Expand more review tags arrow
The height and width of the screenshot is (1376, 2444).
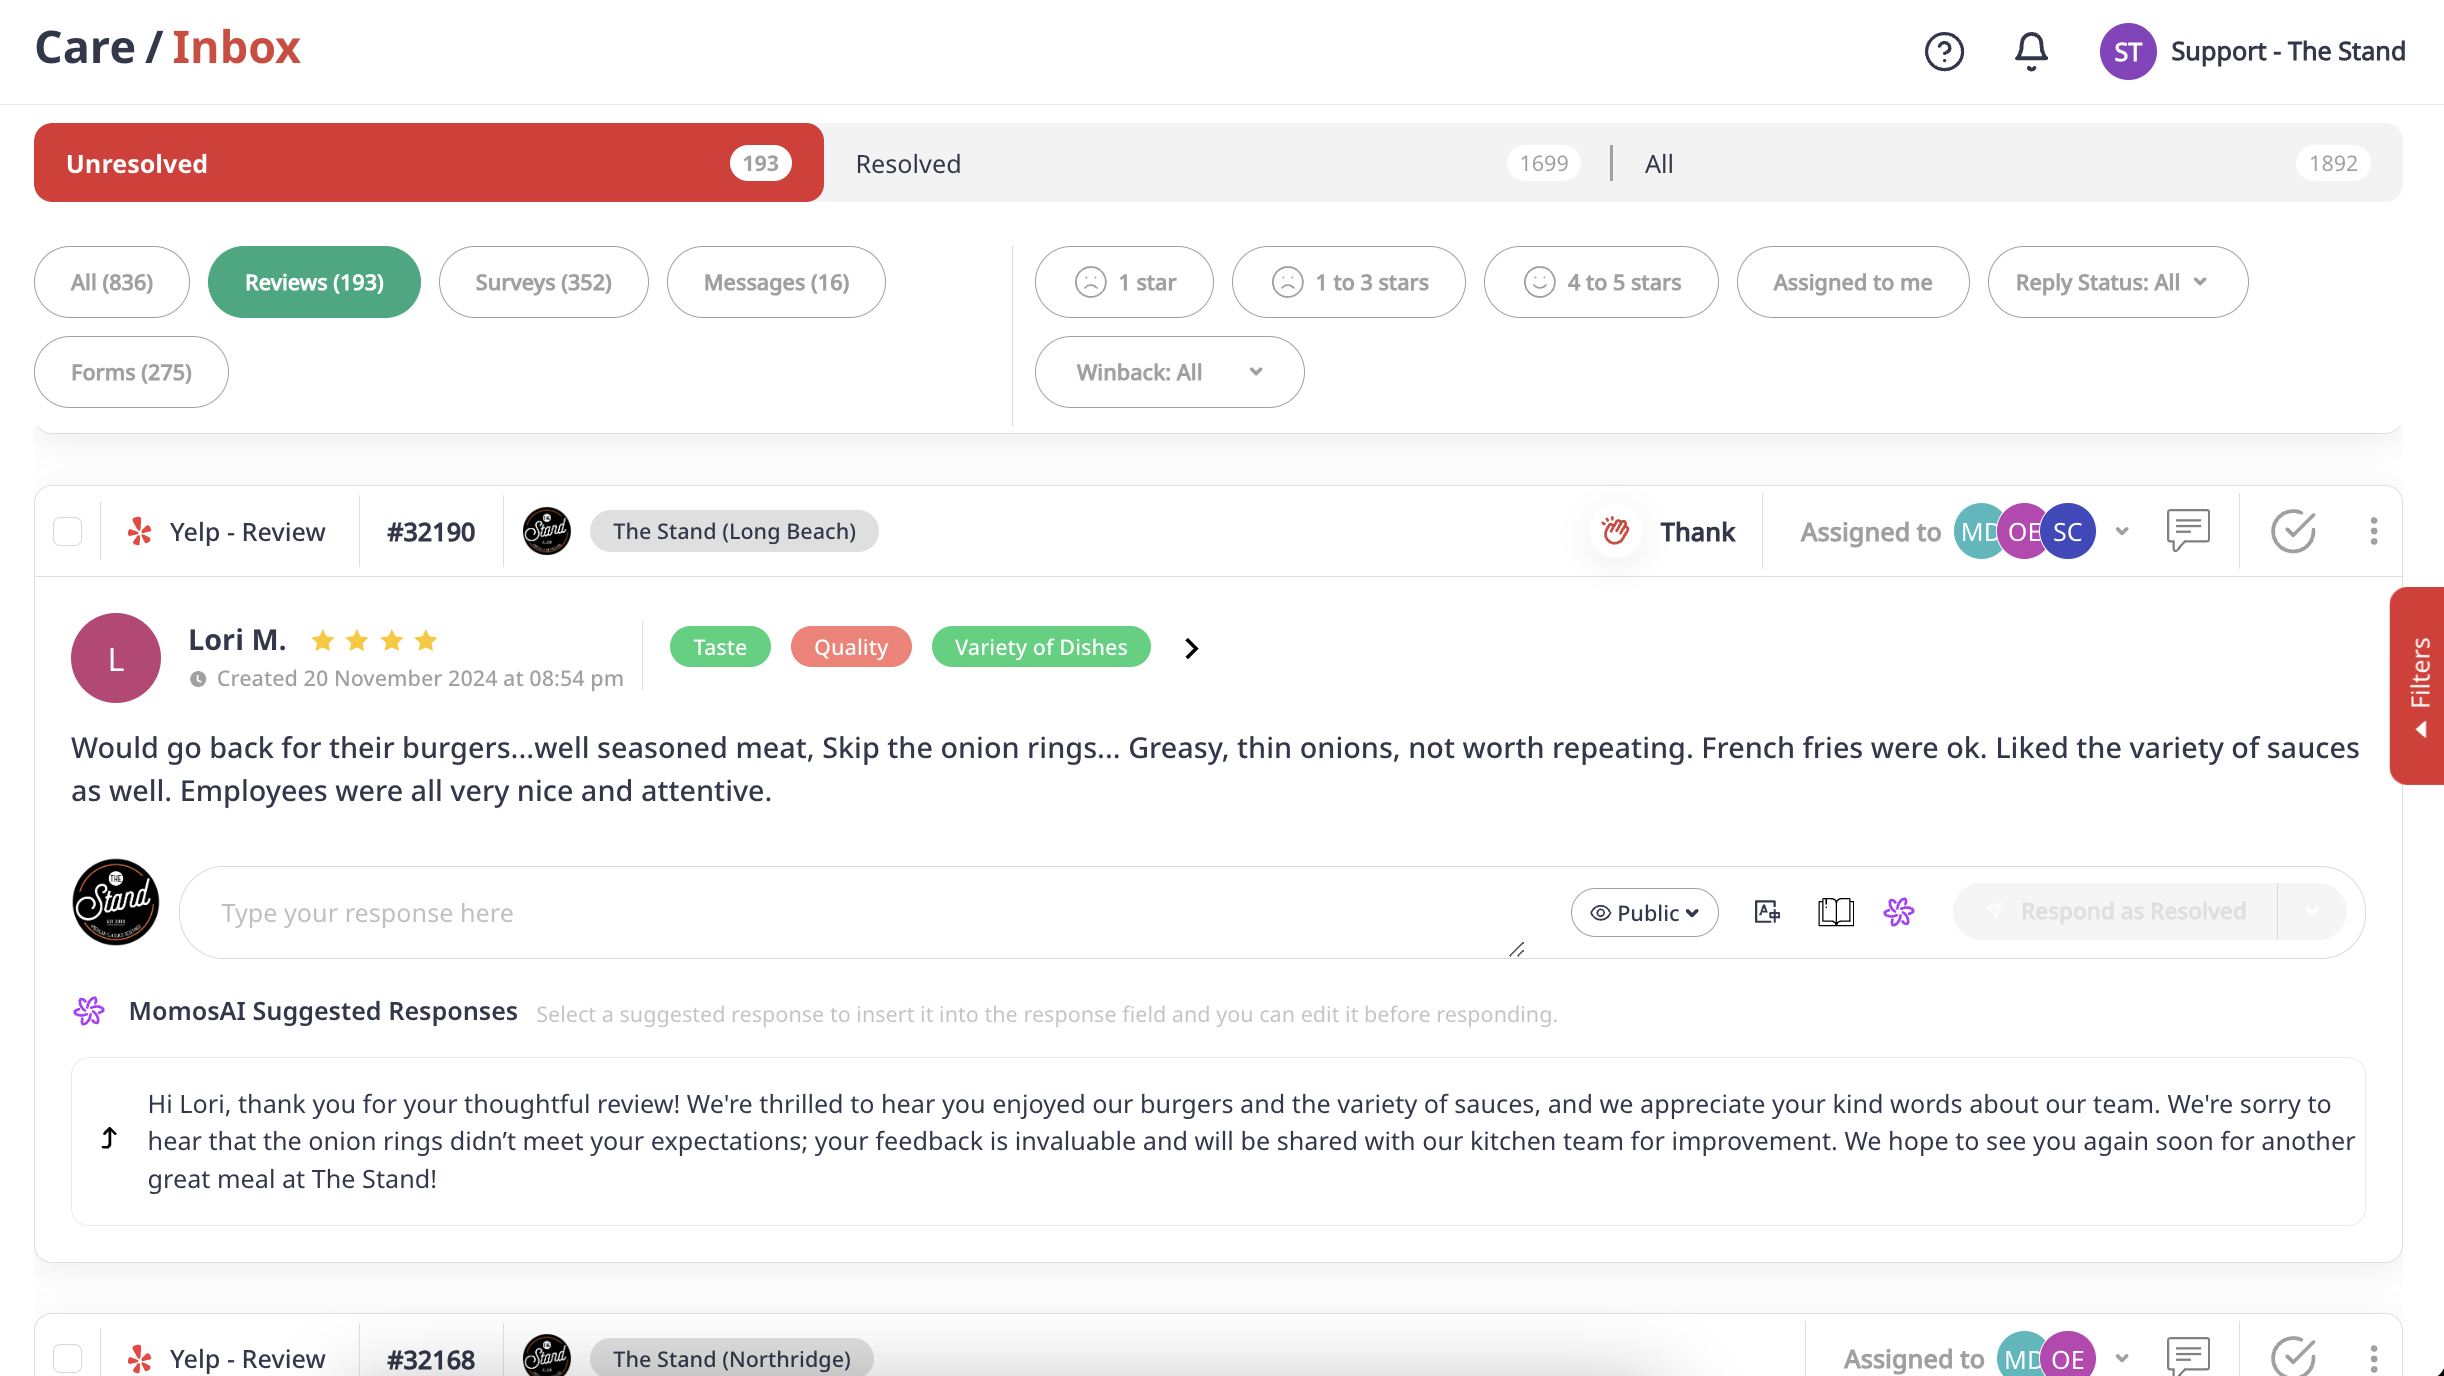[x=1191, y=648]
